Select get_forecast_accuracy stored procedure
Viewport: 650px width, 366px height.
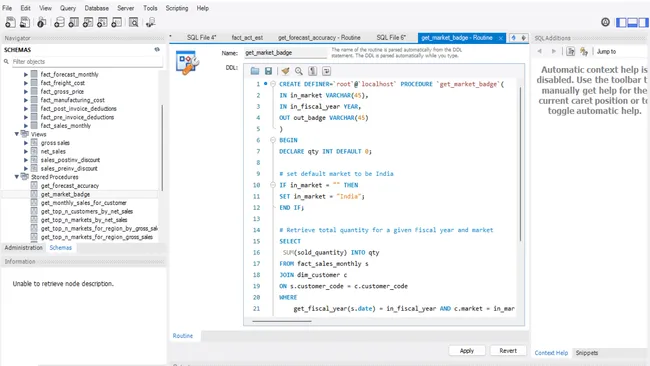[70, 186]
